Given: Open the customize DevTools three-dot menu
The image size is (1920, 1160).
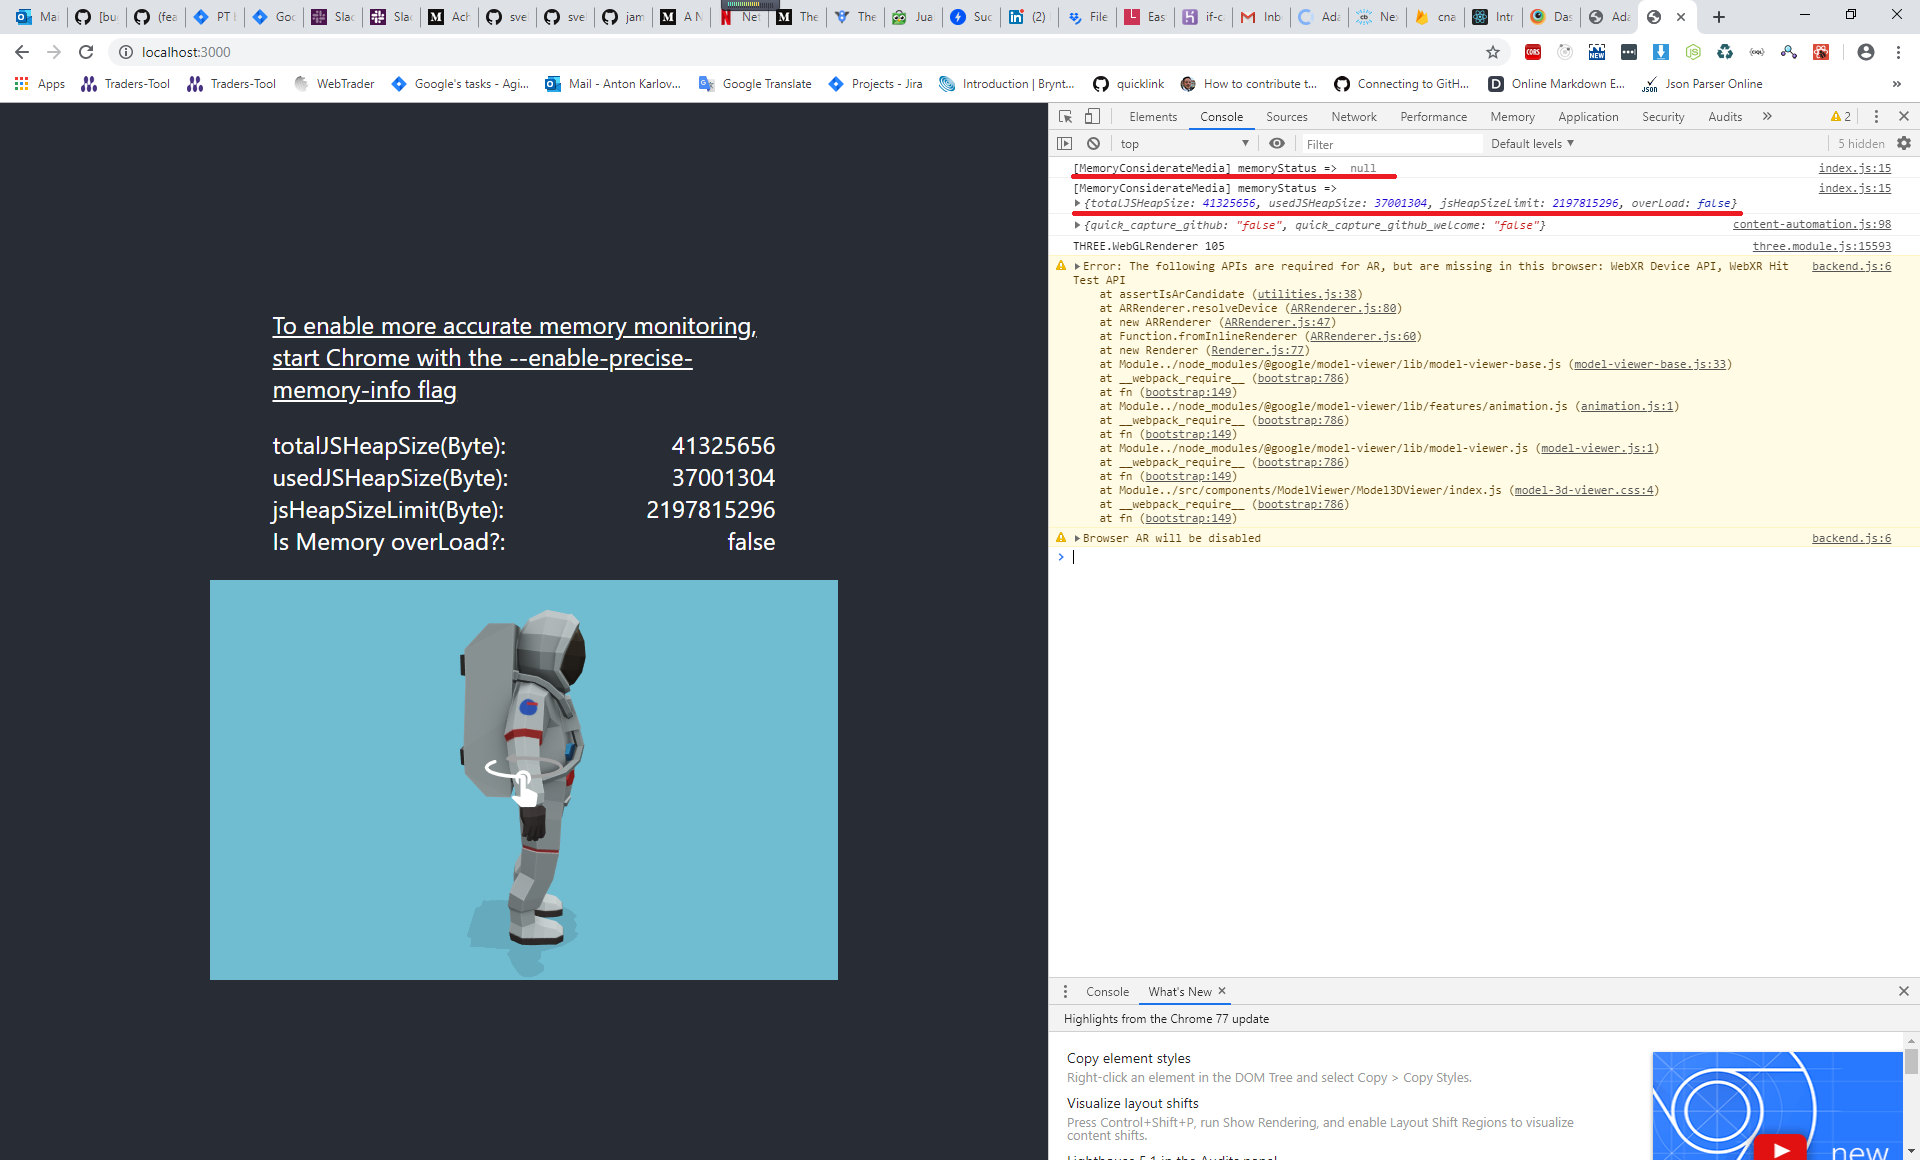Looking at the screenshot, I should [x=1876, y=116].
